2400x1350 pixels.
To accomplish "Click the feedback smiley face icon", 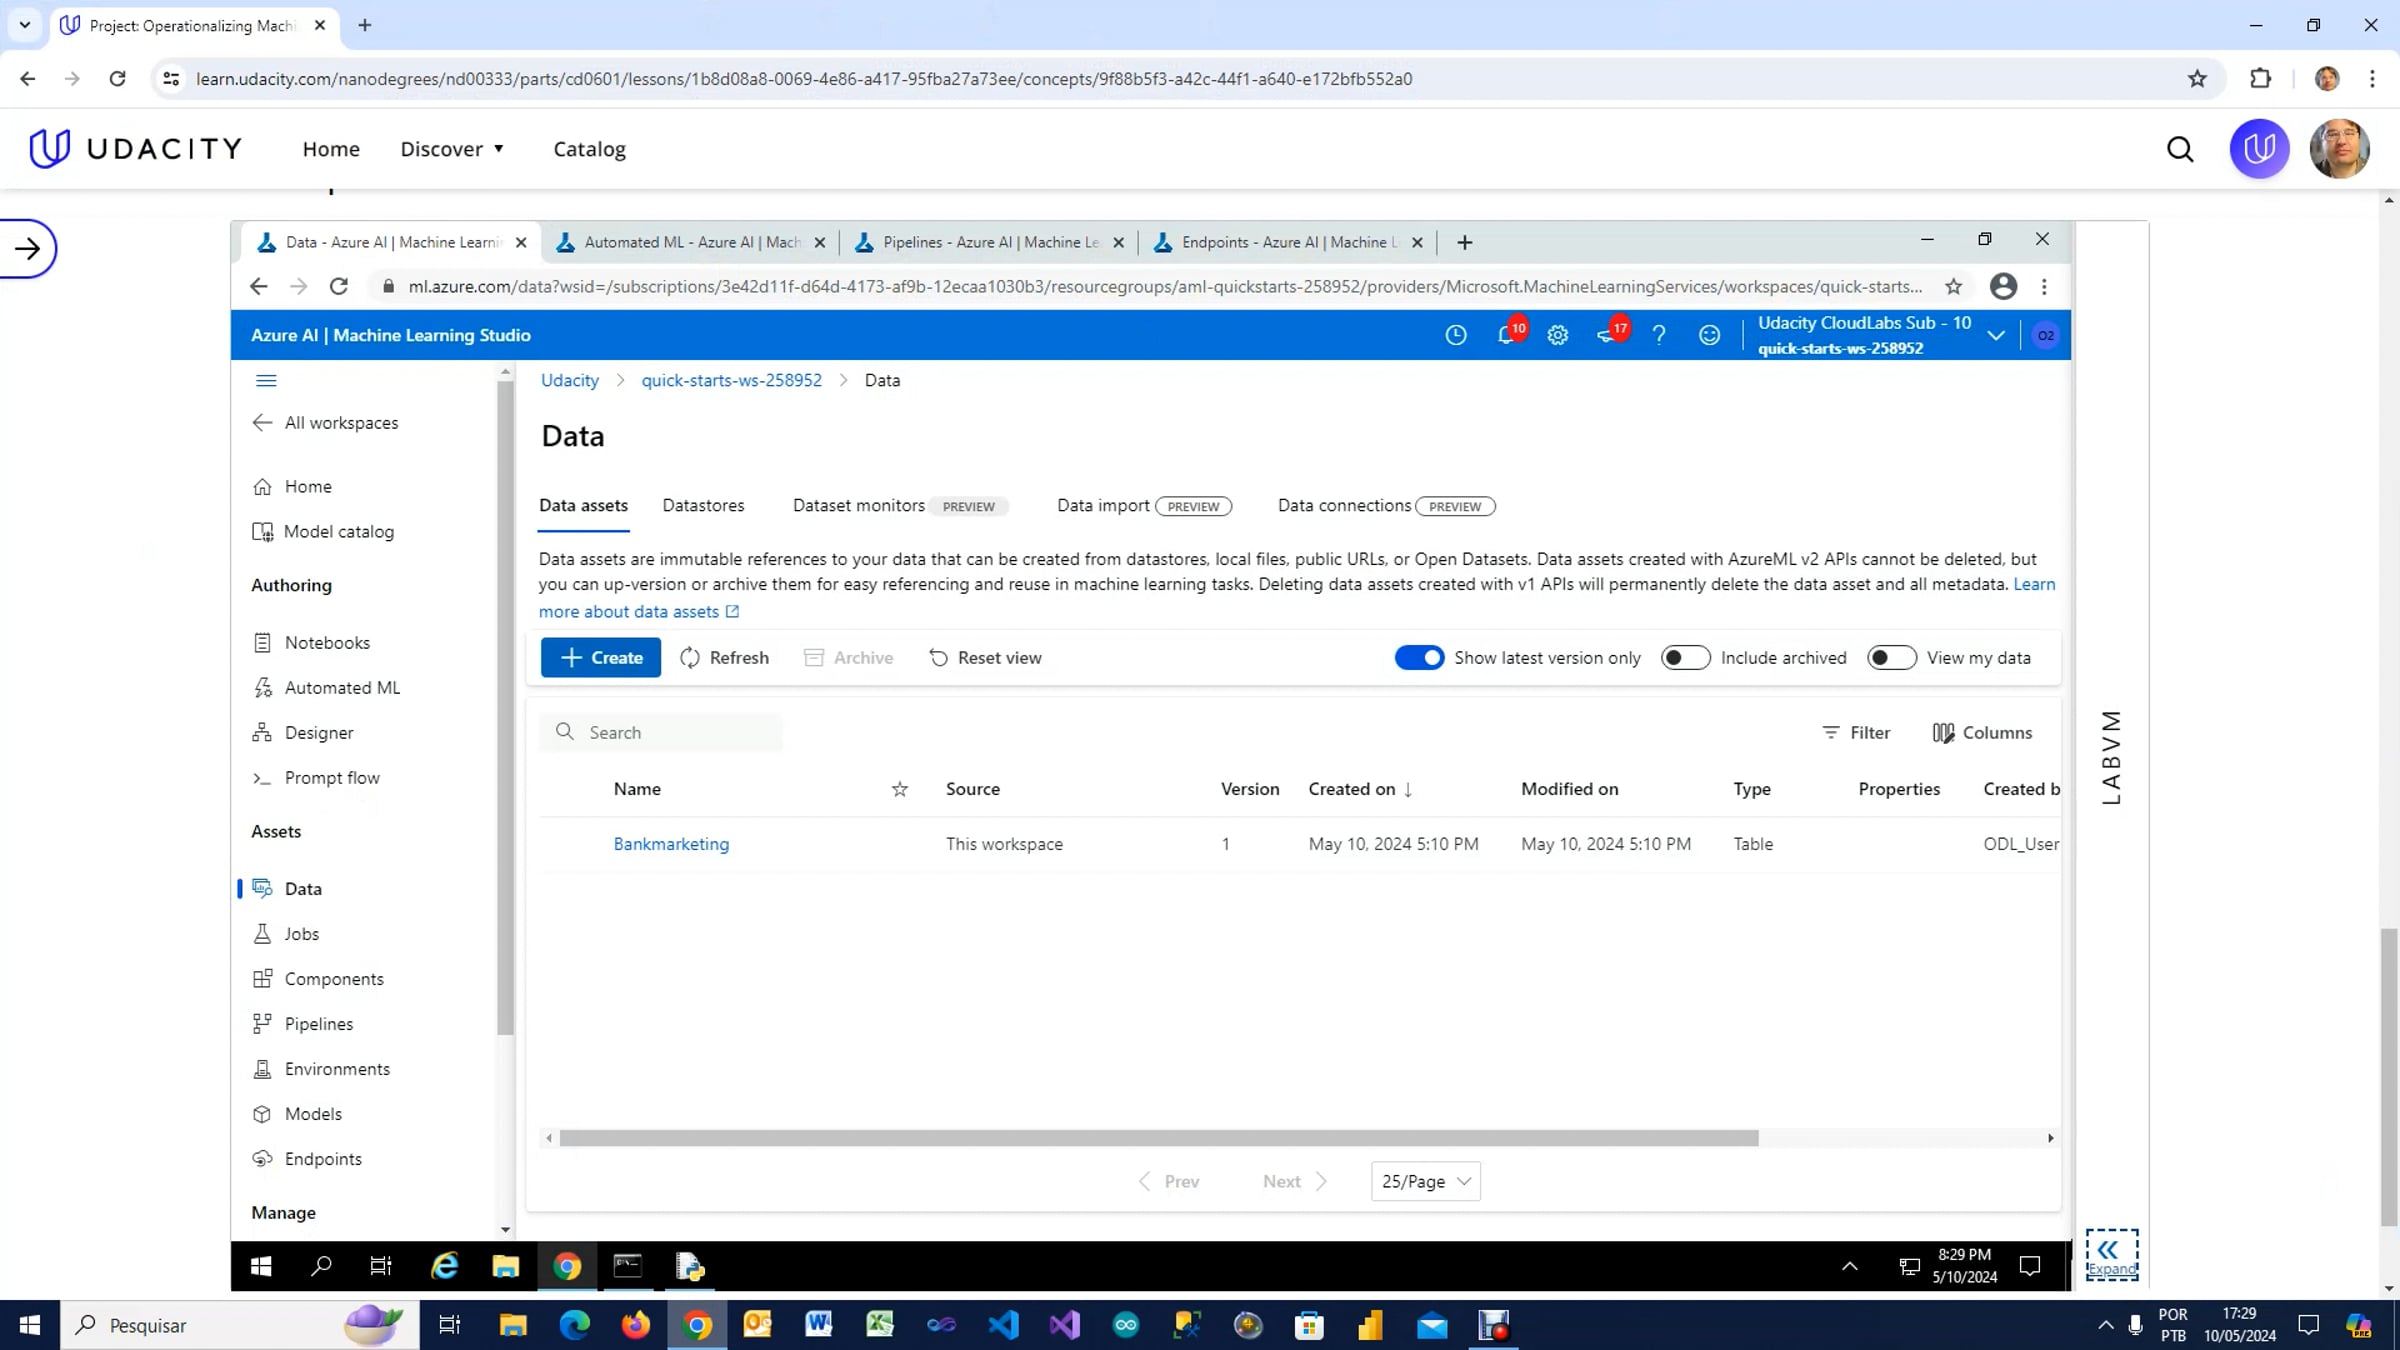I will [x=1709, y=336].
